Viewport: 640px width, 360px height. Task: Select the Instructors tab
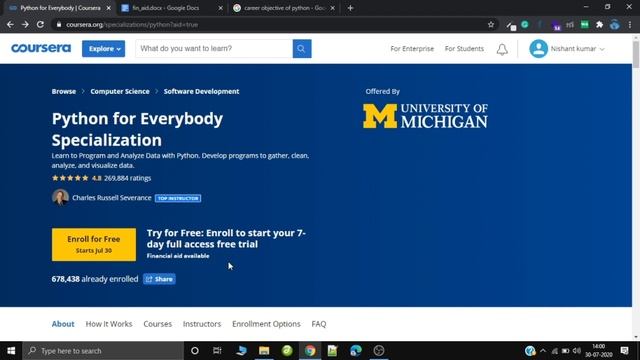[202, 324]
